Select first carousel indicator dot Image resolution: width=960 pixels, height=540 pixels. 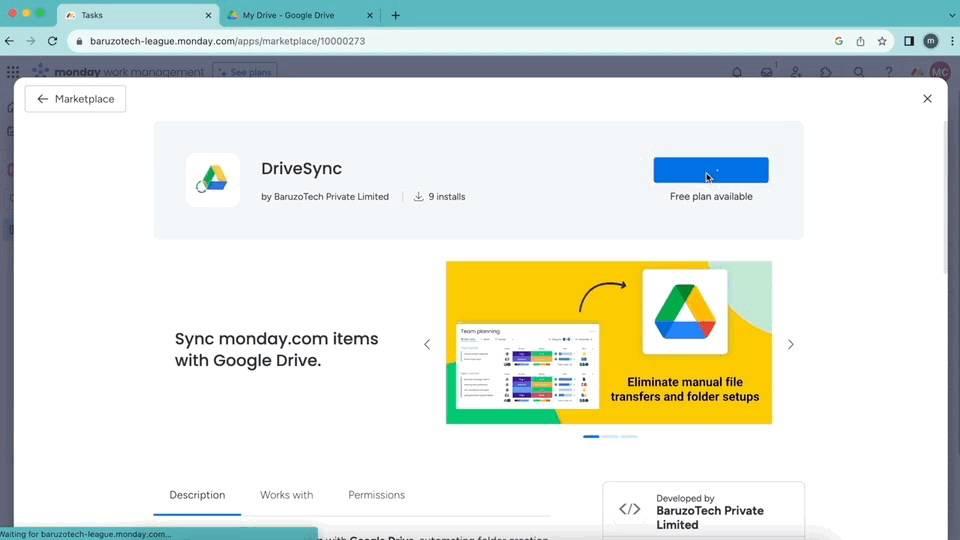click(x=591, y=437)
